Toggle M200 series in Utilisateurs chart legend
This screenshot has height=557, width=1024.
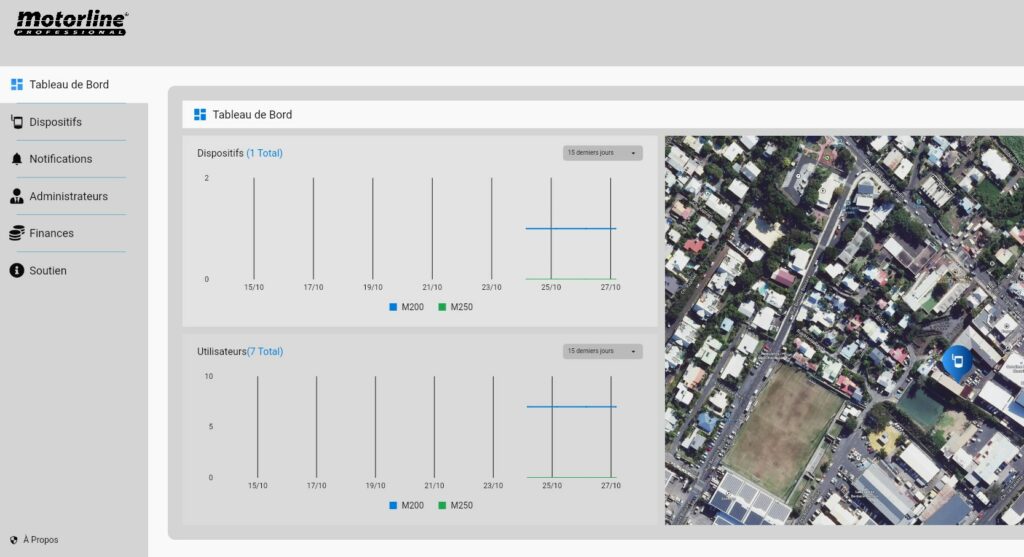point(406,505)
